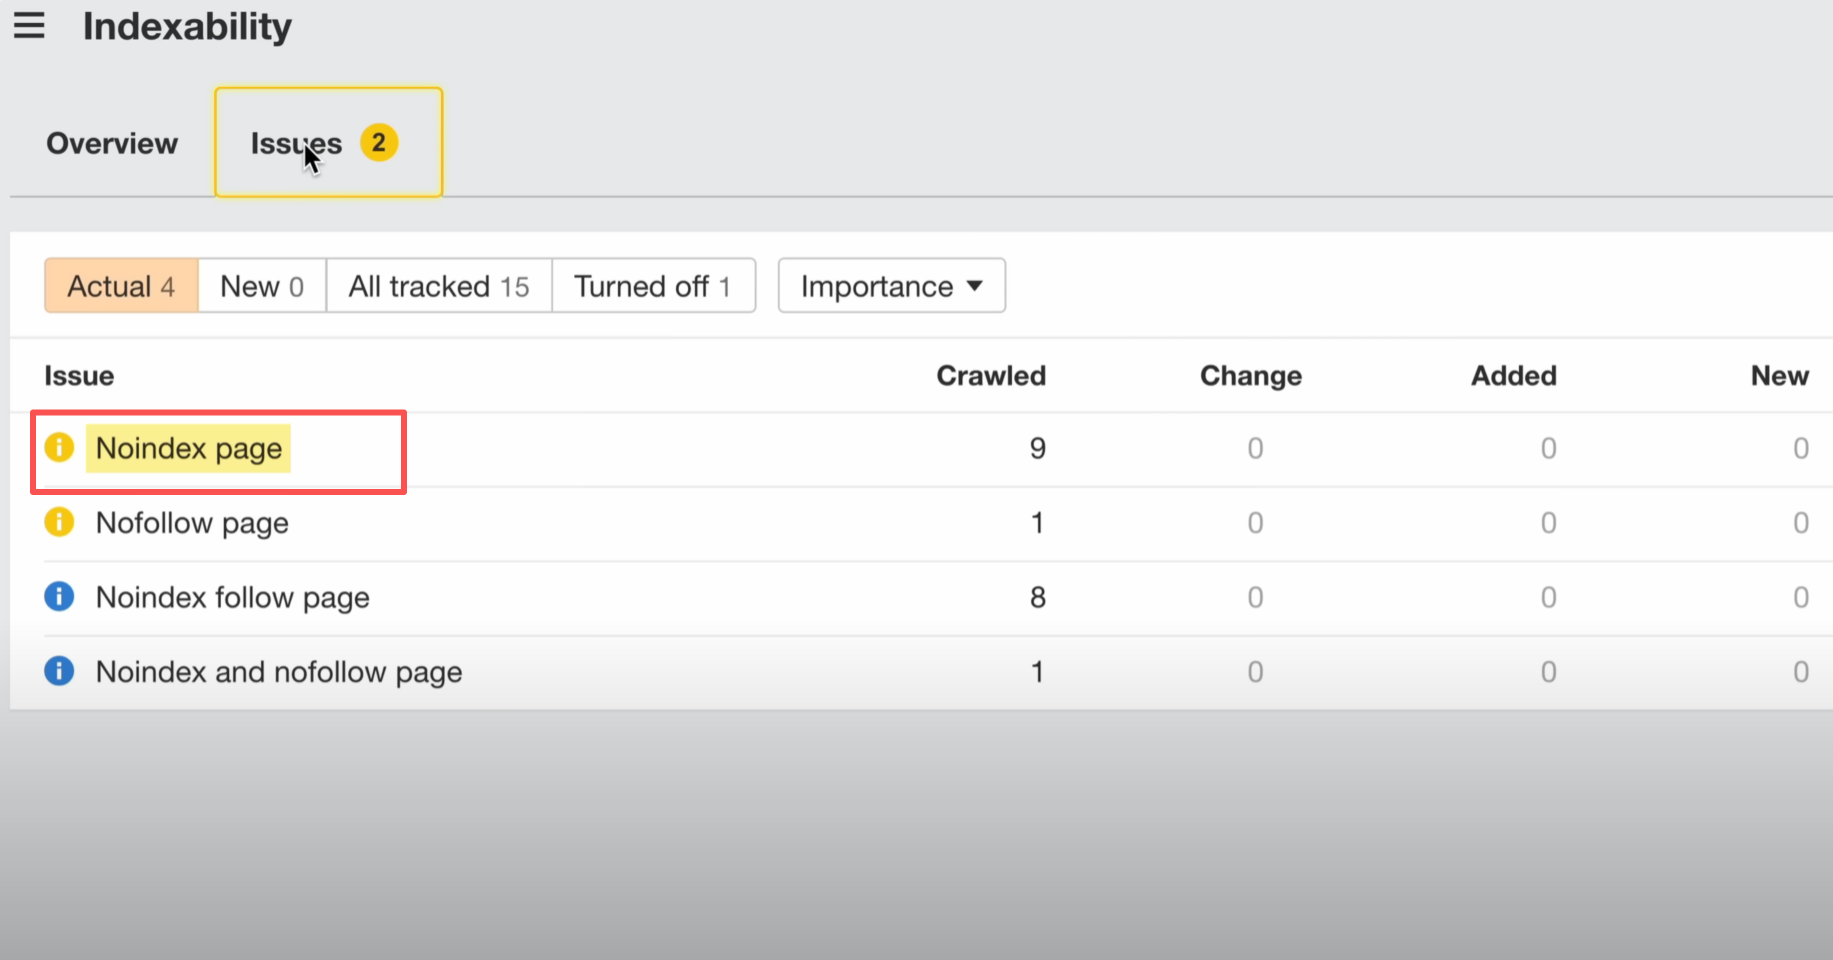Show Turned off 1 issues
This screenshot has width=1833, height=960.
(x=652, y=287)
